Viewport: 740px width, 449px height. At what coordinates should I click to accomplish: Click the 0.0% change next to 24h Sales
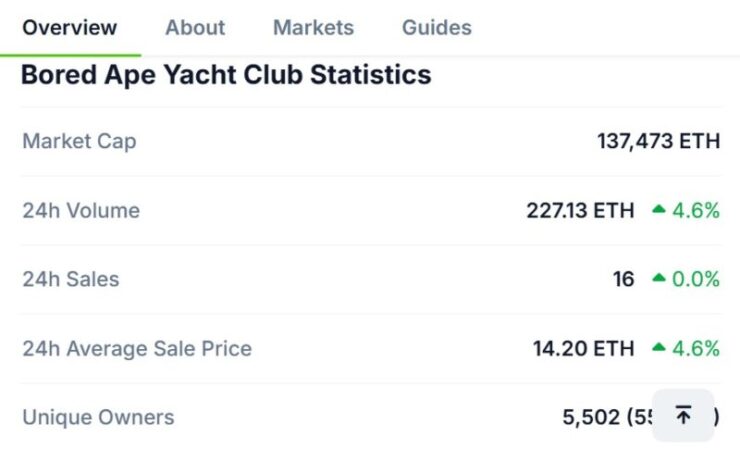[x=696, y=279]
